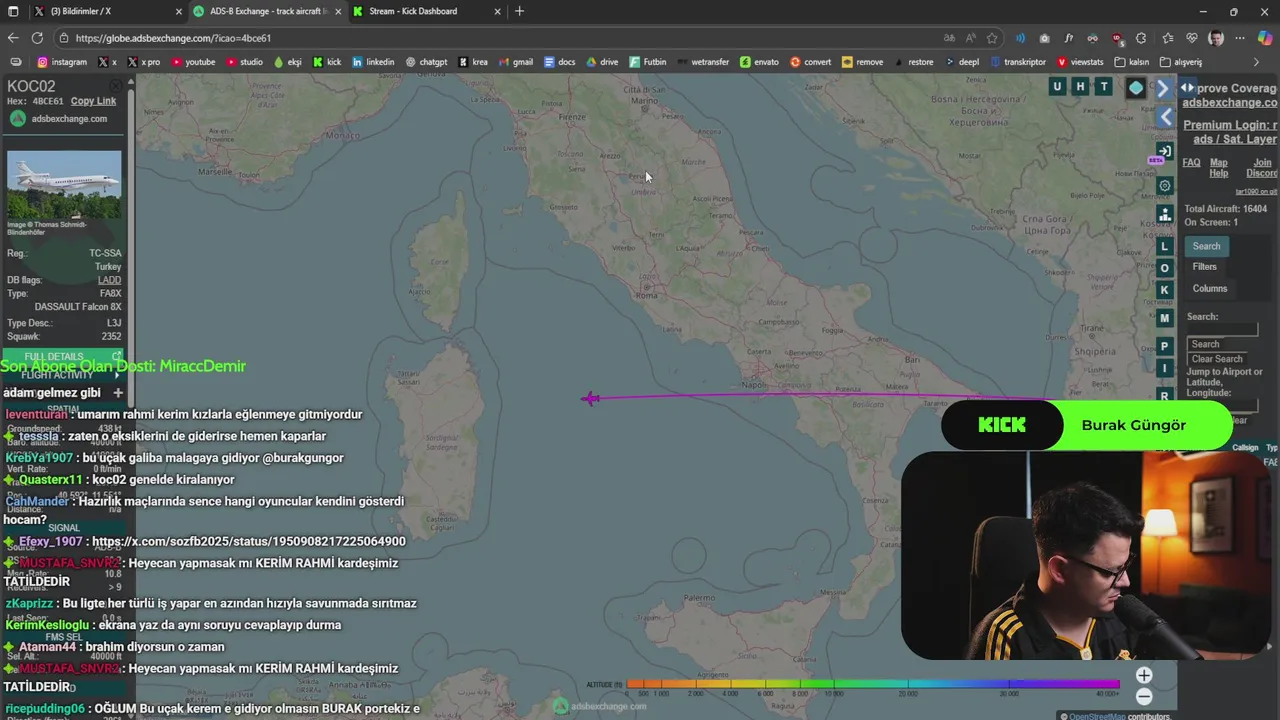Image resolution: width=1280 pixels, height=720 pixels.
Task: Open the map layer selector diamond icon
Action: [x=1136, y=88]
